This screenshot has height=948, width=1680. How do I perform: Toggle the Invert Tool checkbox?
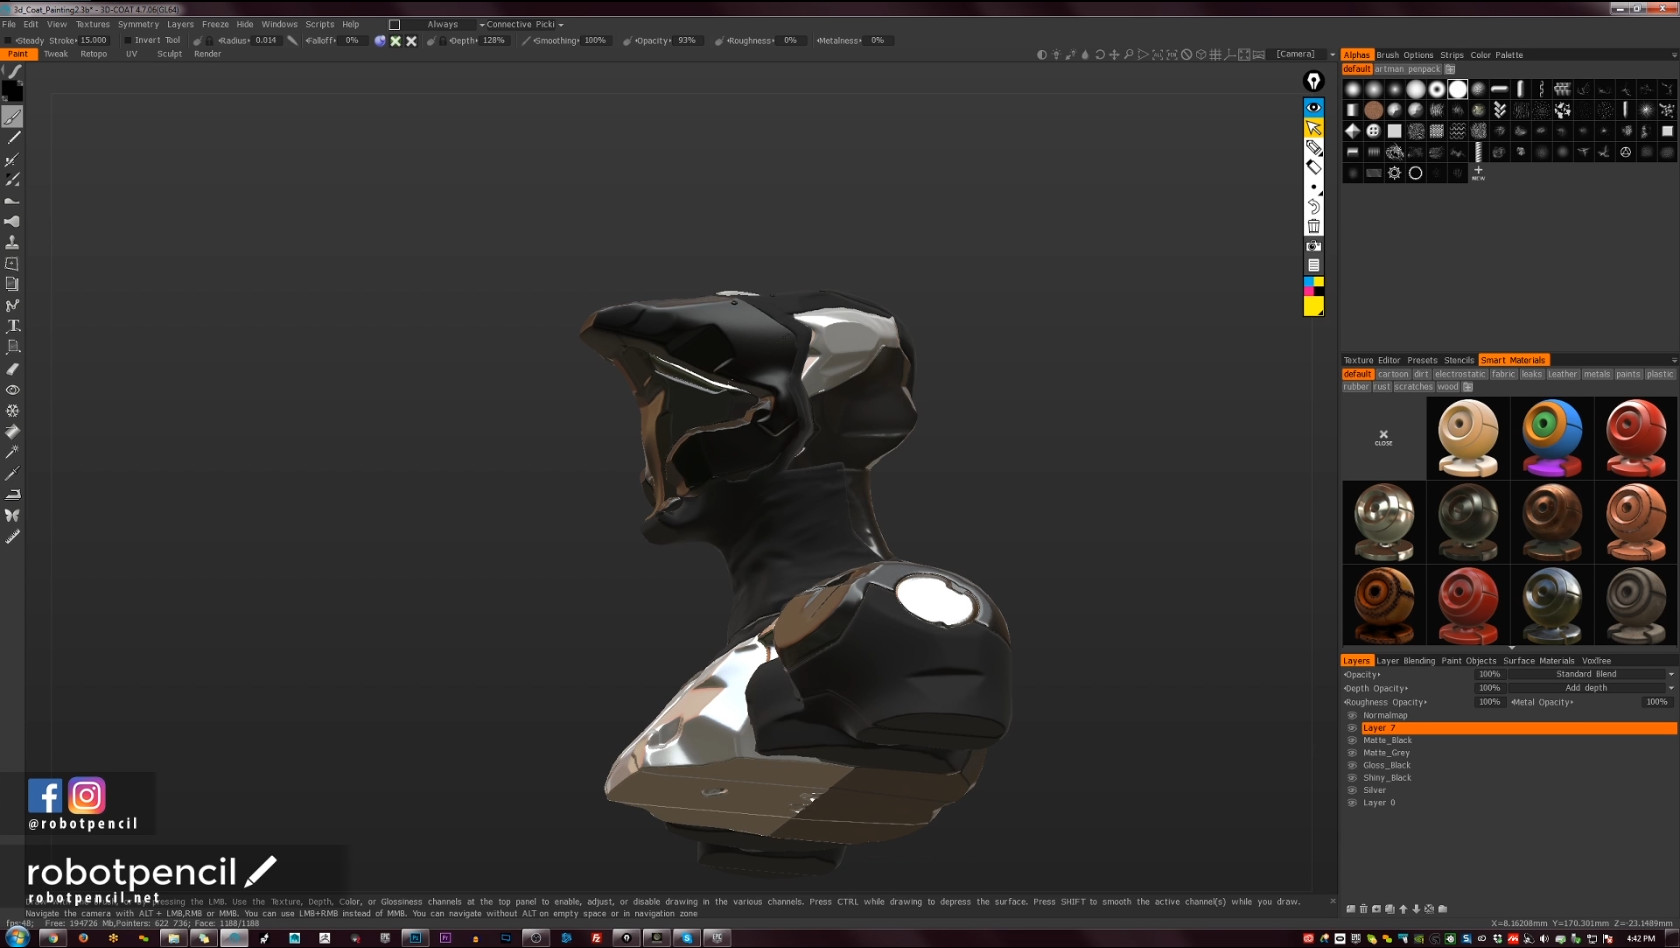[127, 41]
